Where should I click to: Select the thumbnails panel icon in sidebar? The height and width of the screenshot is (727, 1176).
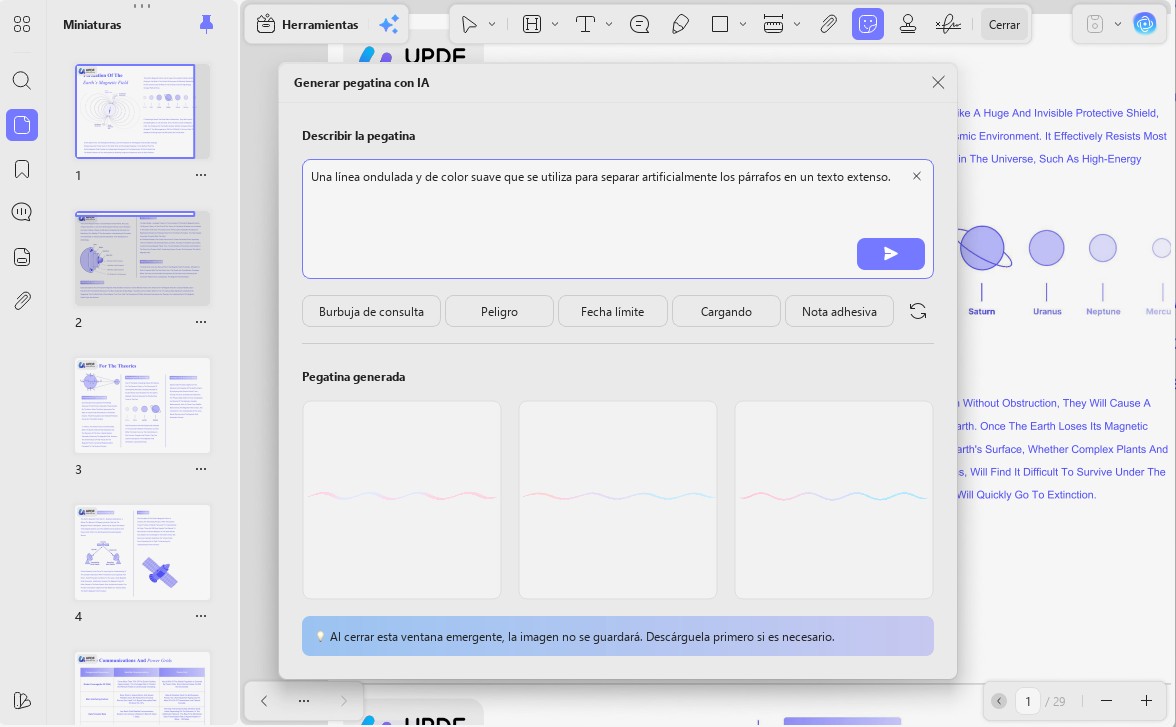point(22,125)
